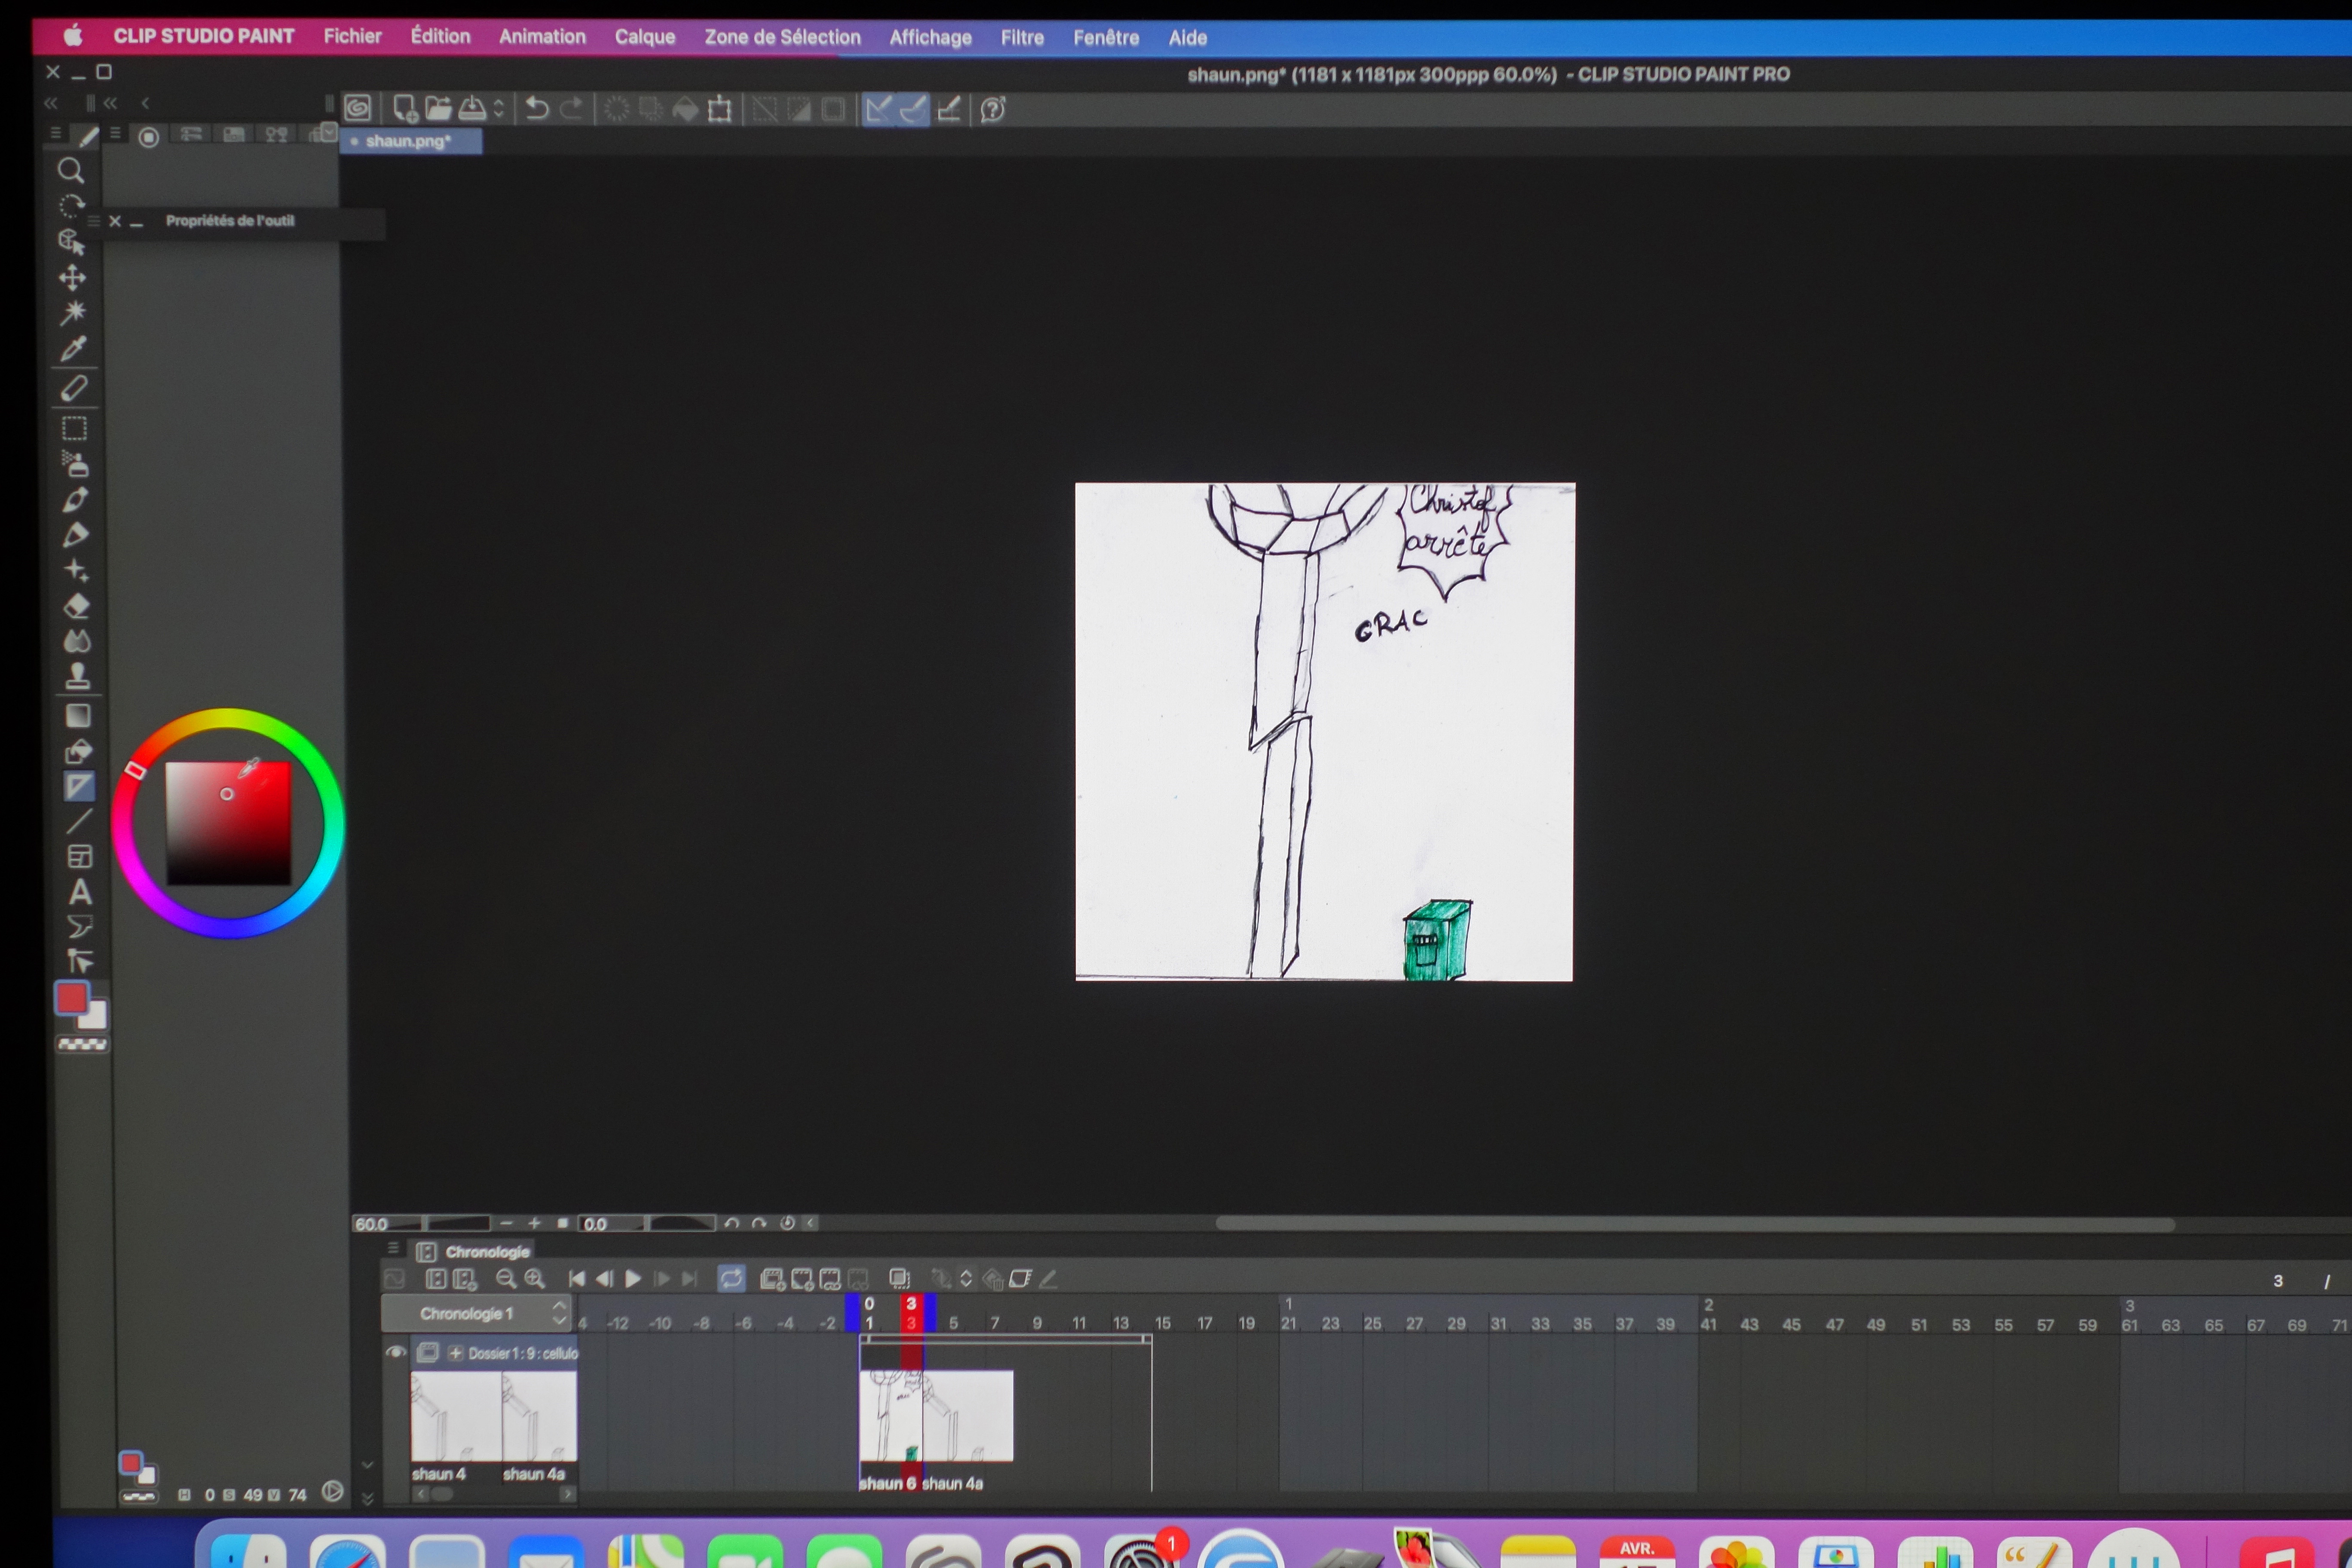Open the Édition menu
This screenshot has width=2352, height=1568.
(440, 36)
